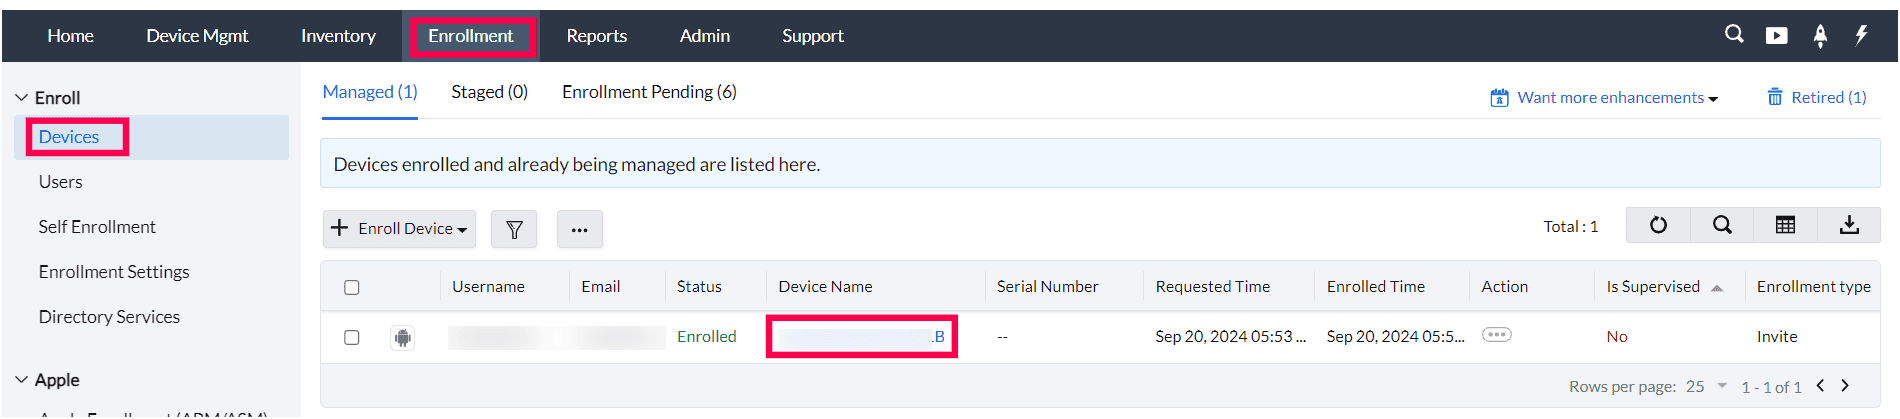Open the video tutorials icon

click(1777, 36)
